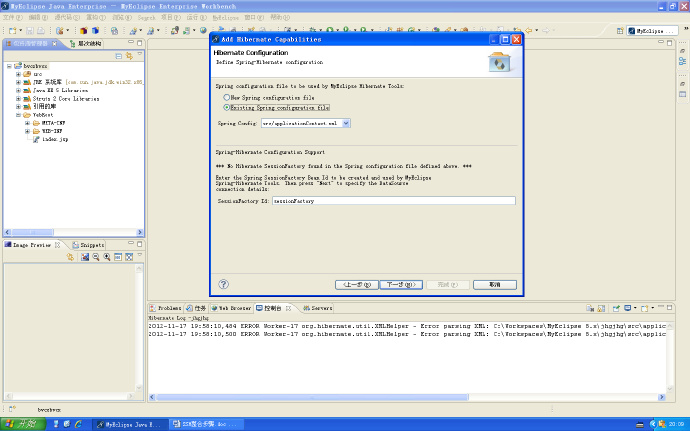Click zoom out magnifier in Image Preview
Viewport: 690px width, 431px height.
coord(96,257)
